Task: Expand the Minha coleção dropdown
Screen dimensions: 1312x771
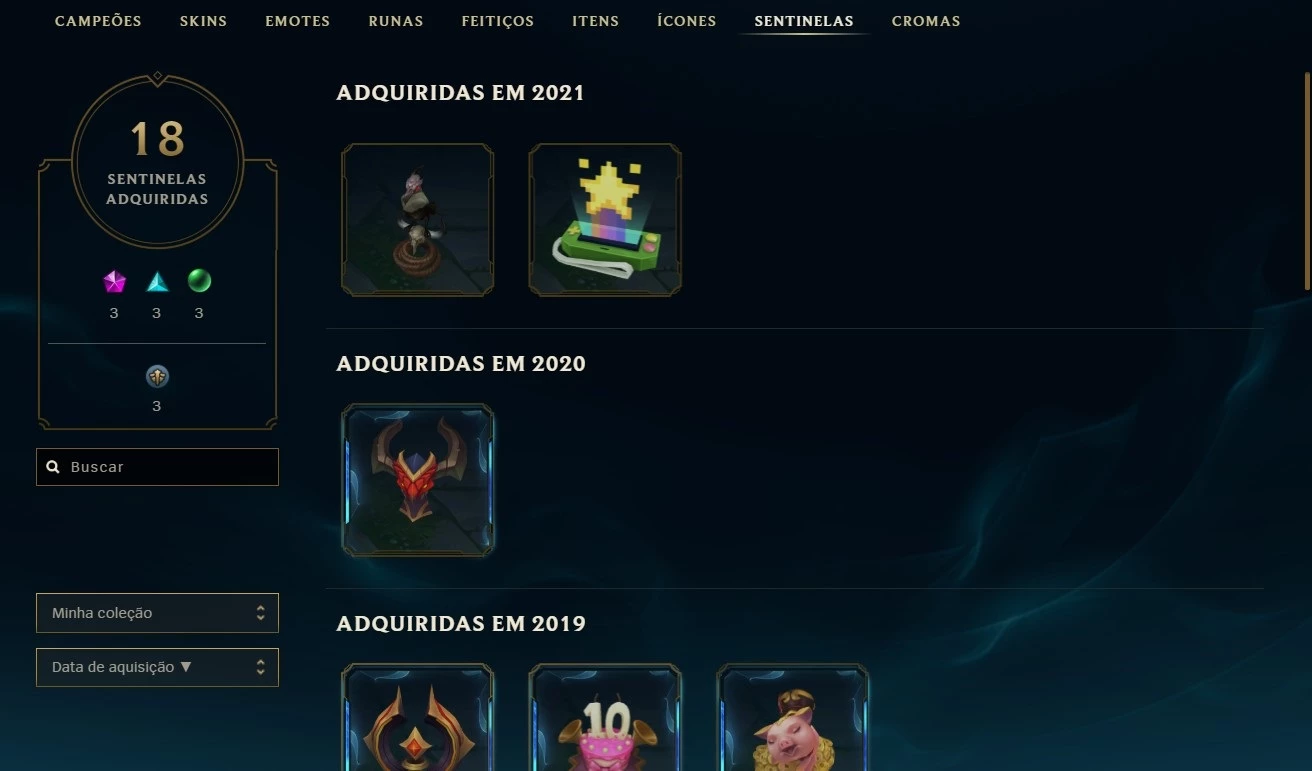Action: point(157,613)
